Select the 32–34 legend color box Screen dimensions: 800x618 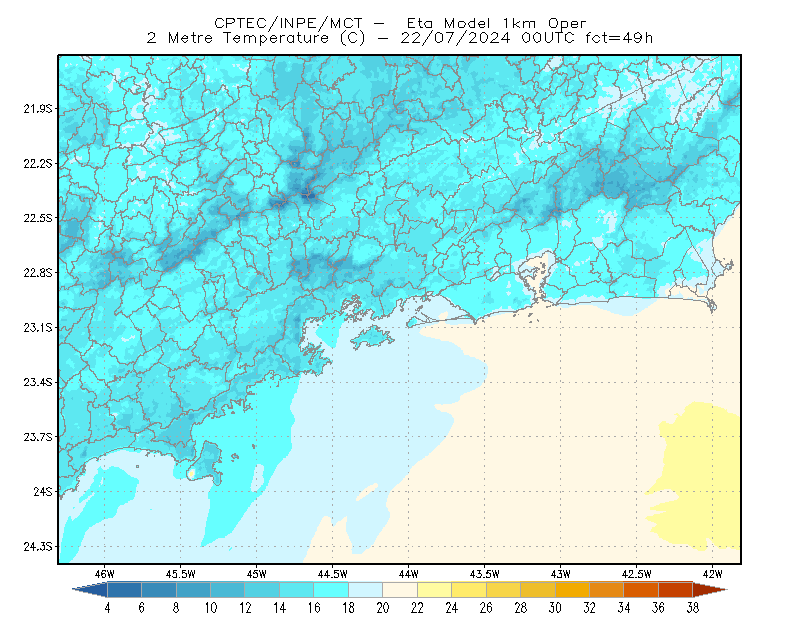[607, 590]
